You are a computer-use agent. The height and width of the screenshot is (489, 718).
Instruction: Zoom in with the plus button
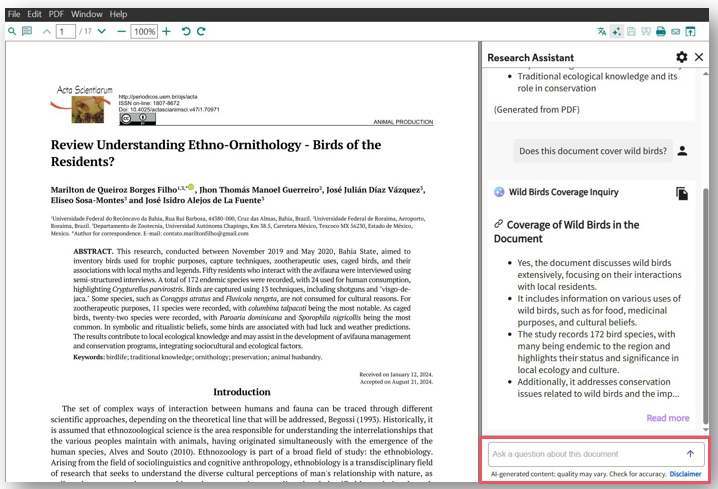[x=167, y=32]
